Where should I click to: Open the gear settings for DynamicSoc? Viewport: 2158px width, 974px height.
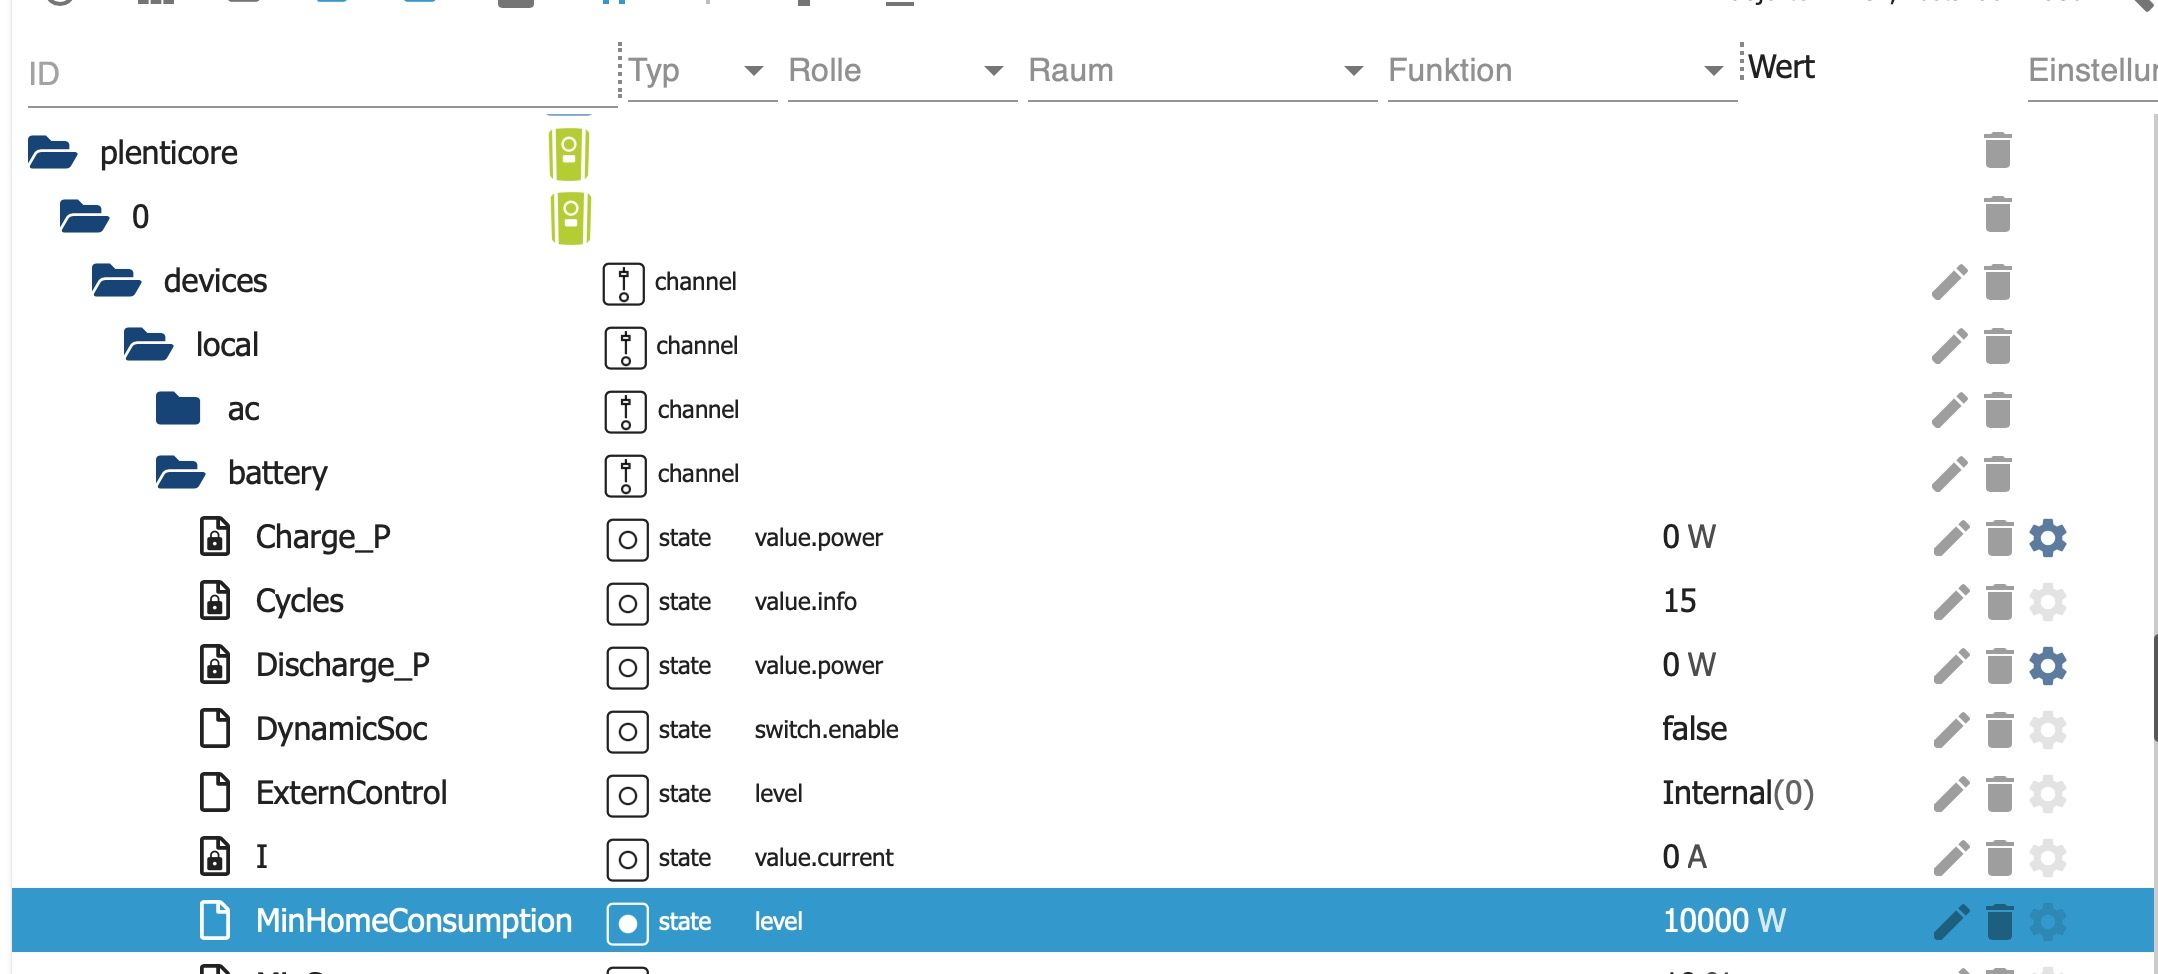pyautogui.click(x=2047, y=730)
